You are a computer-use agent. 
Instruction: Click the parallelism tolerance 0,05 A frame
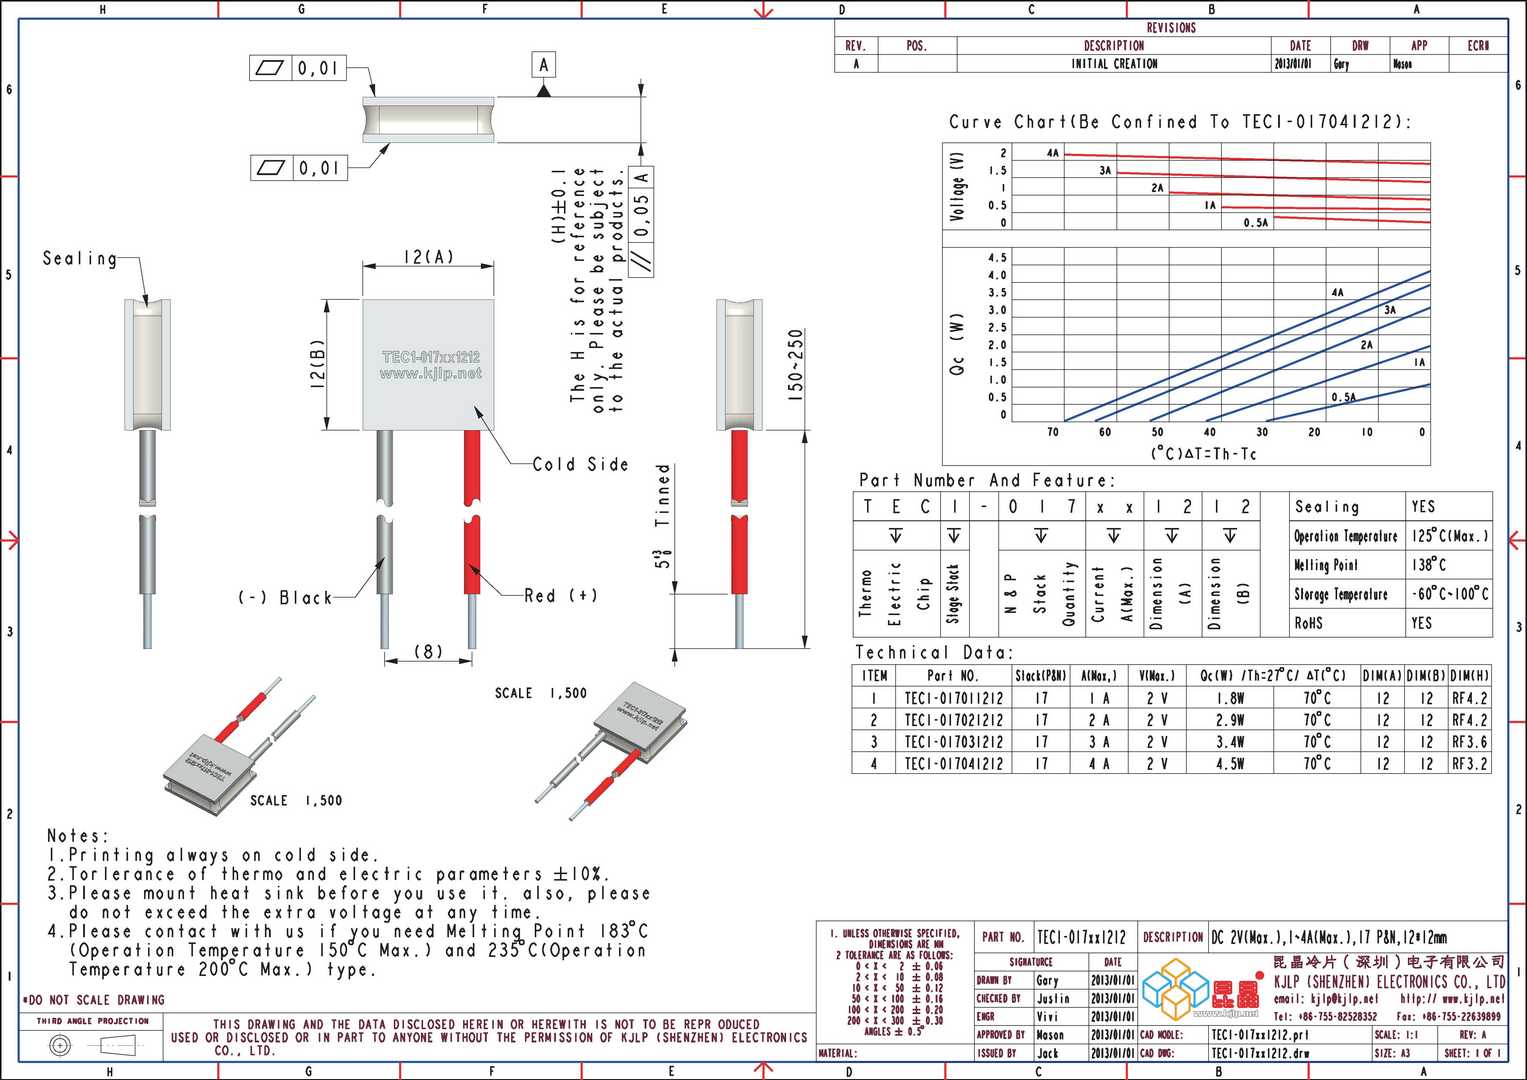(x=641, y=220)
